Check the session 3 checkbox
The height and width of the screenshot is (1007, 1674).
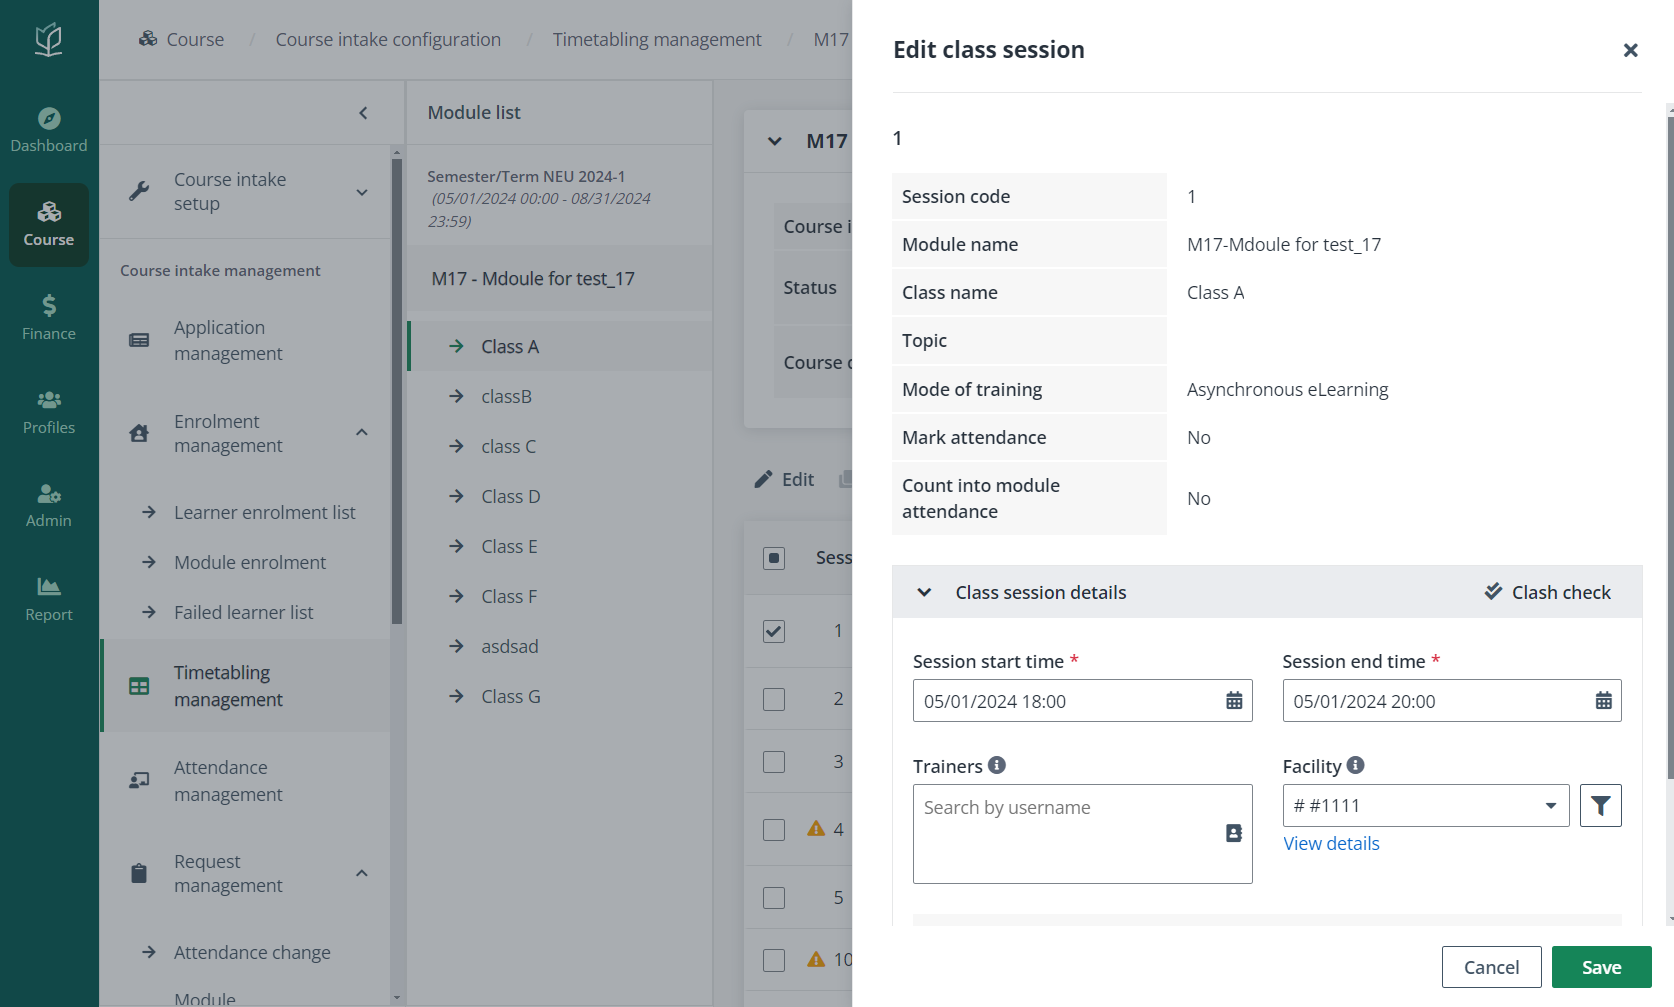tap(774, 762)
